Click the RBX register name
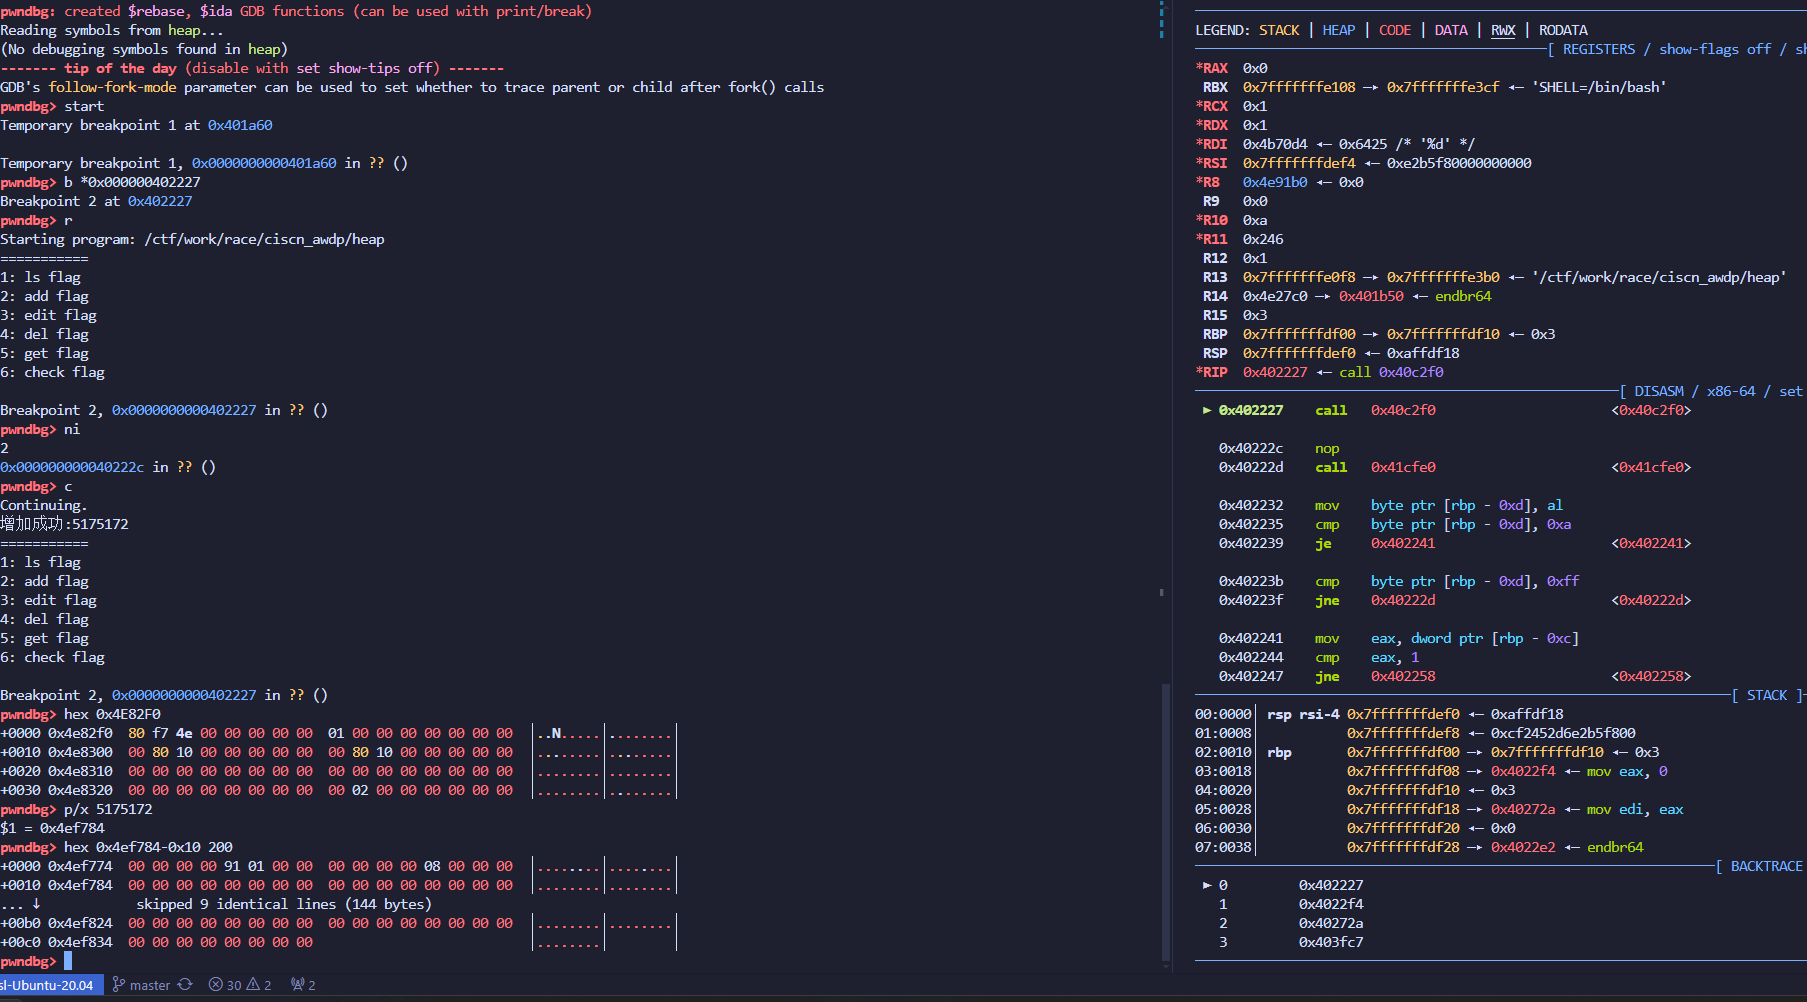The width and height of the screenshot is (1807, 1002). pyautogui.click(x=1215, y=87)
